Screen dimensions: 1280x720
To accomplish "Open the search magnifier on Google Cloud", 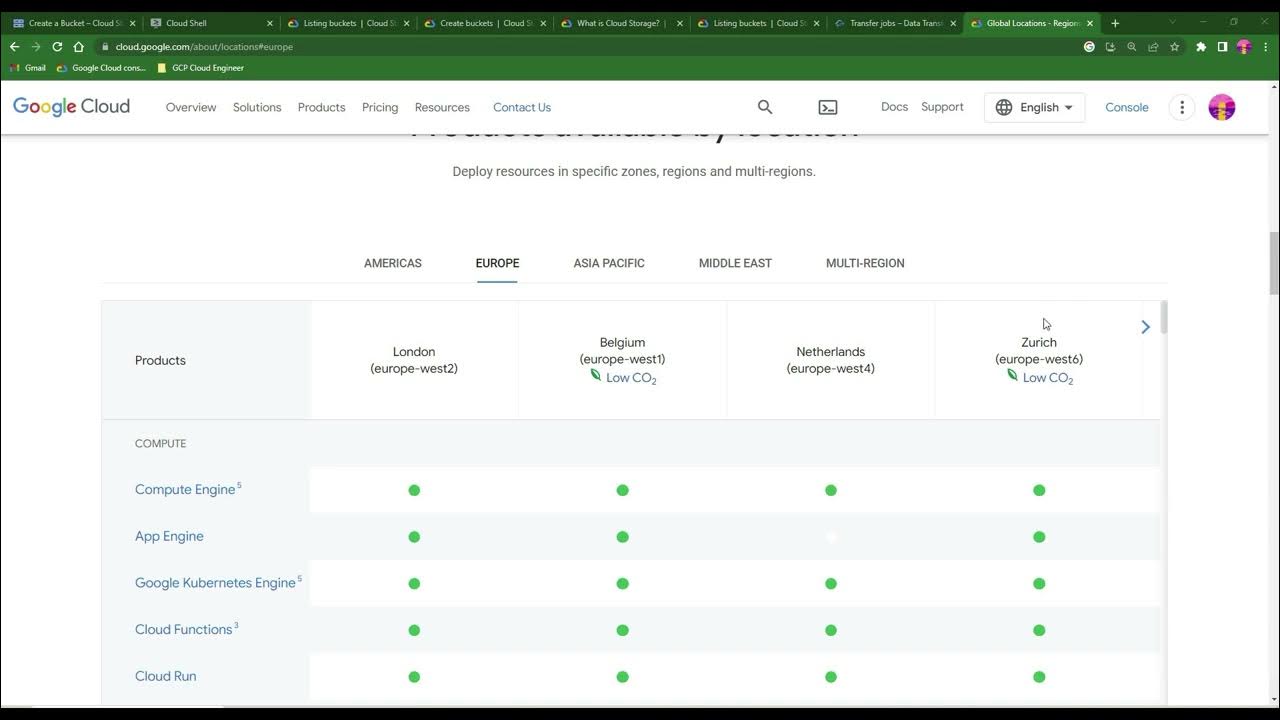I will [765, 107].
